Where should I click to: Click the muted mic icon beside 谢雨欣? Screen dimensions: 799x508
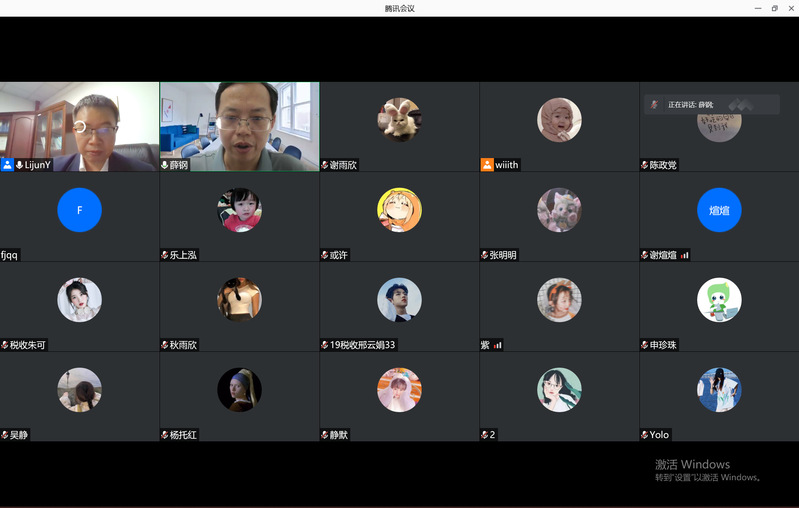point(325,165)
